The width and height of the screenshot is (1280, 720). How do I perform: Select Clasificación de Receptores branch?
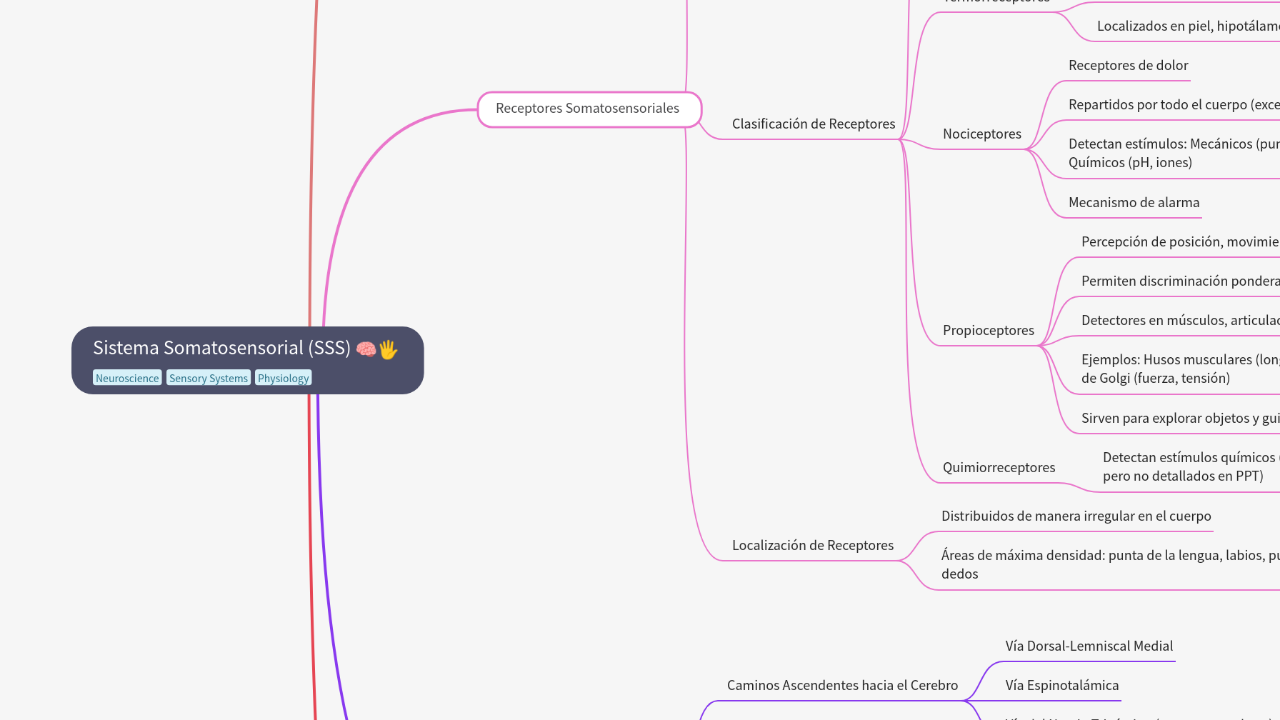813,124
